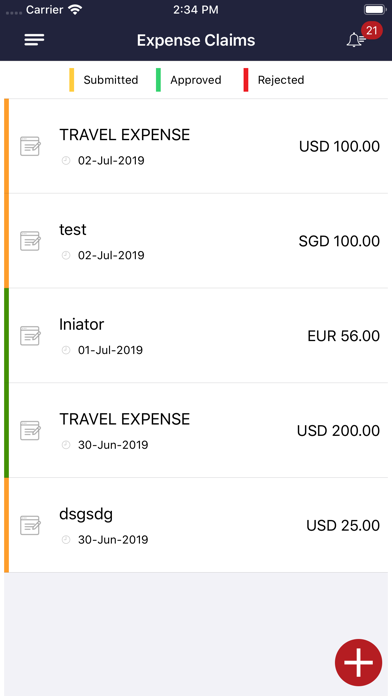Viewport: 392px width, 696px height.
Task: Select the green Approved color swatch
Action: tap(158, 80)
